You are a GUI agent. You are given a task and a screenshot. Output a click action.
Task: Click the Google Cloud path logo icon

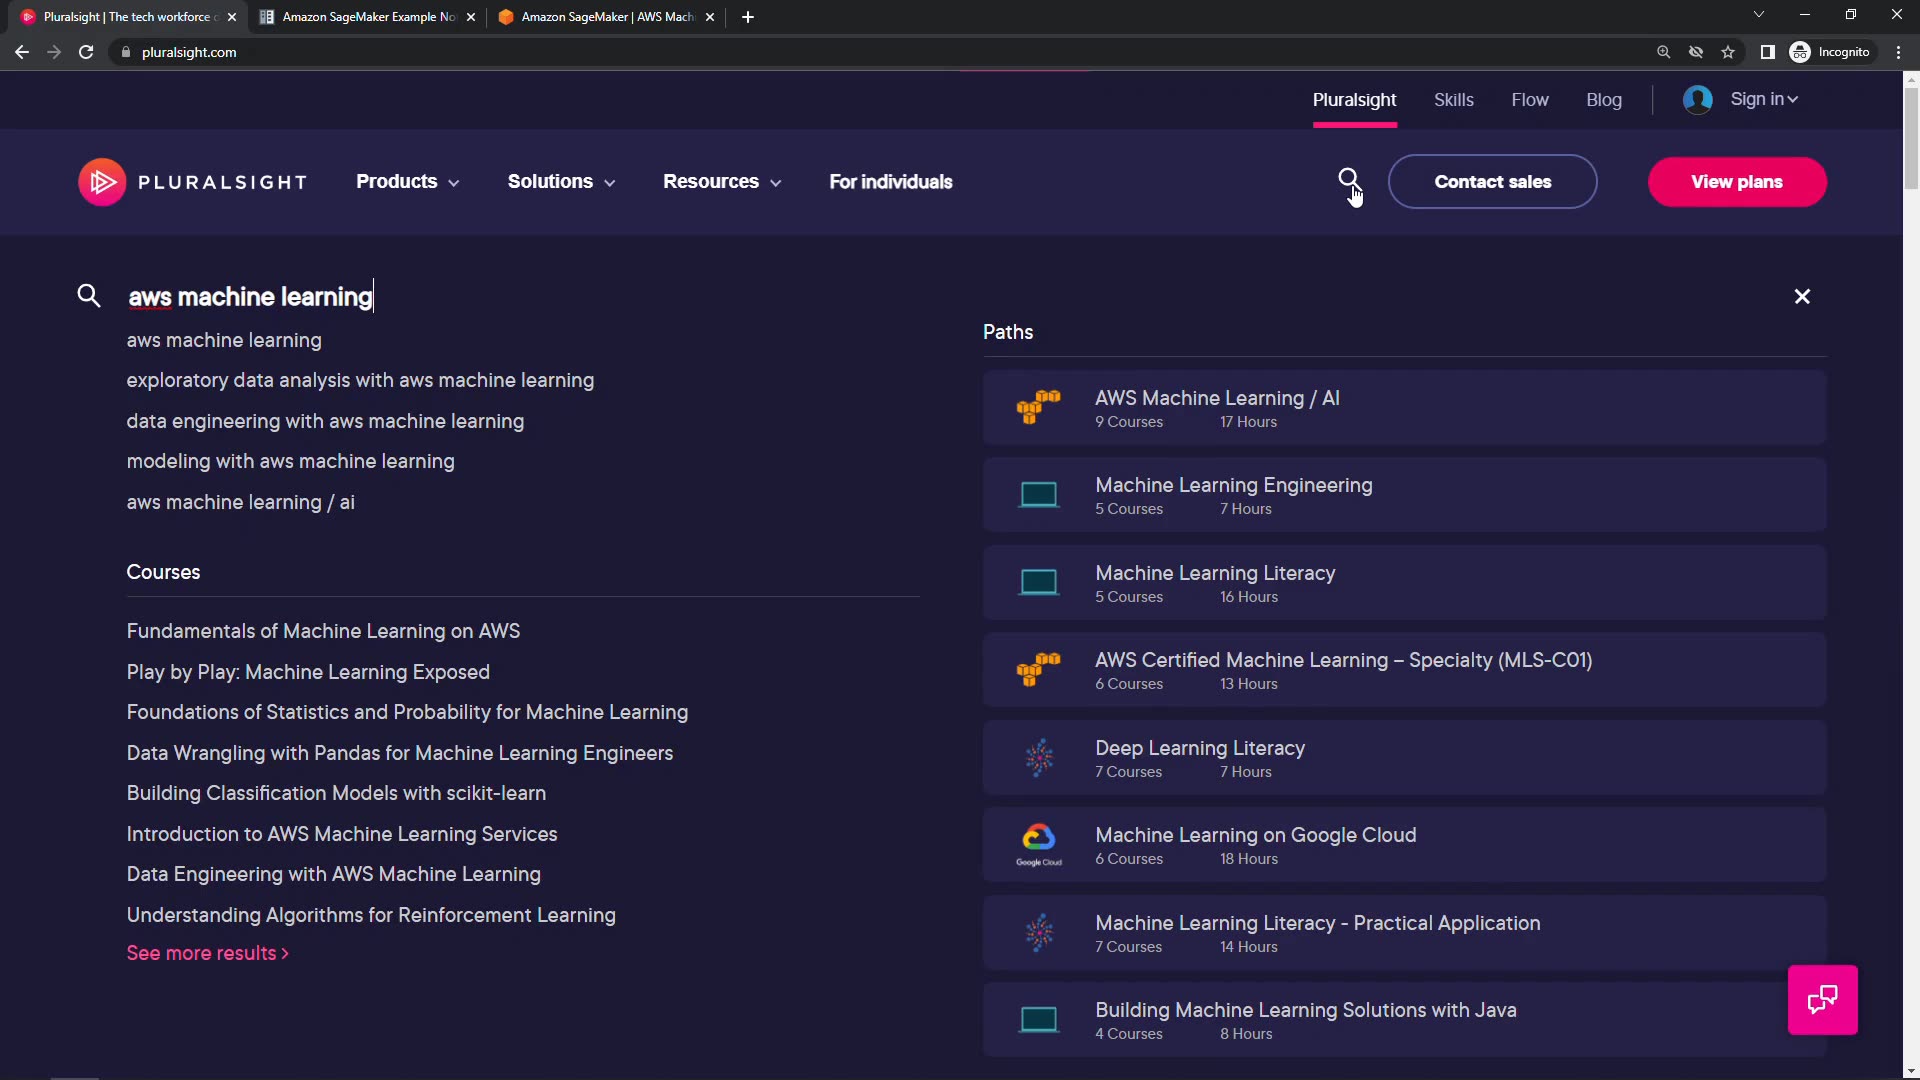click(1038, 844)
